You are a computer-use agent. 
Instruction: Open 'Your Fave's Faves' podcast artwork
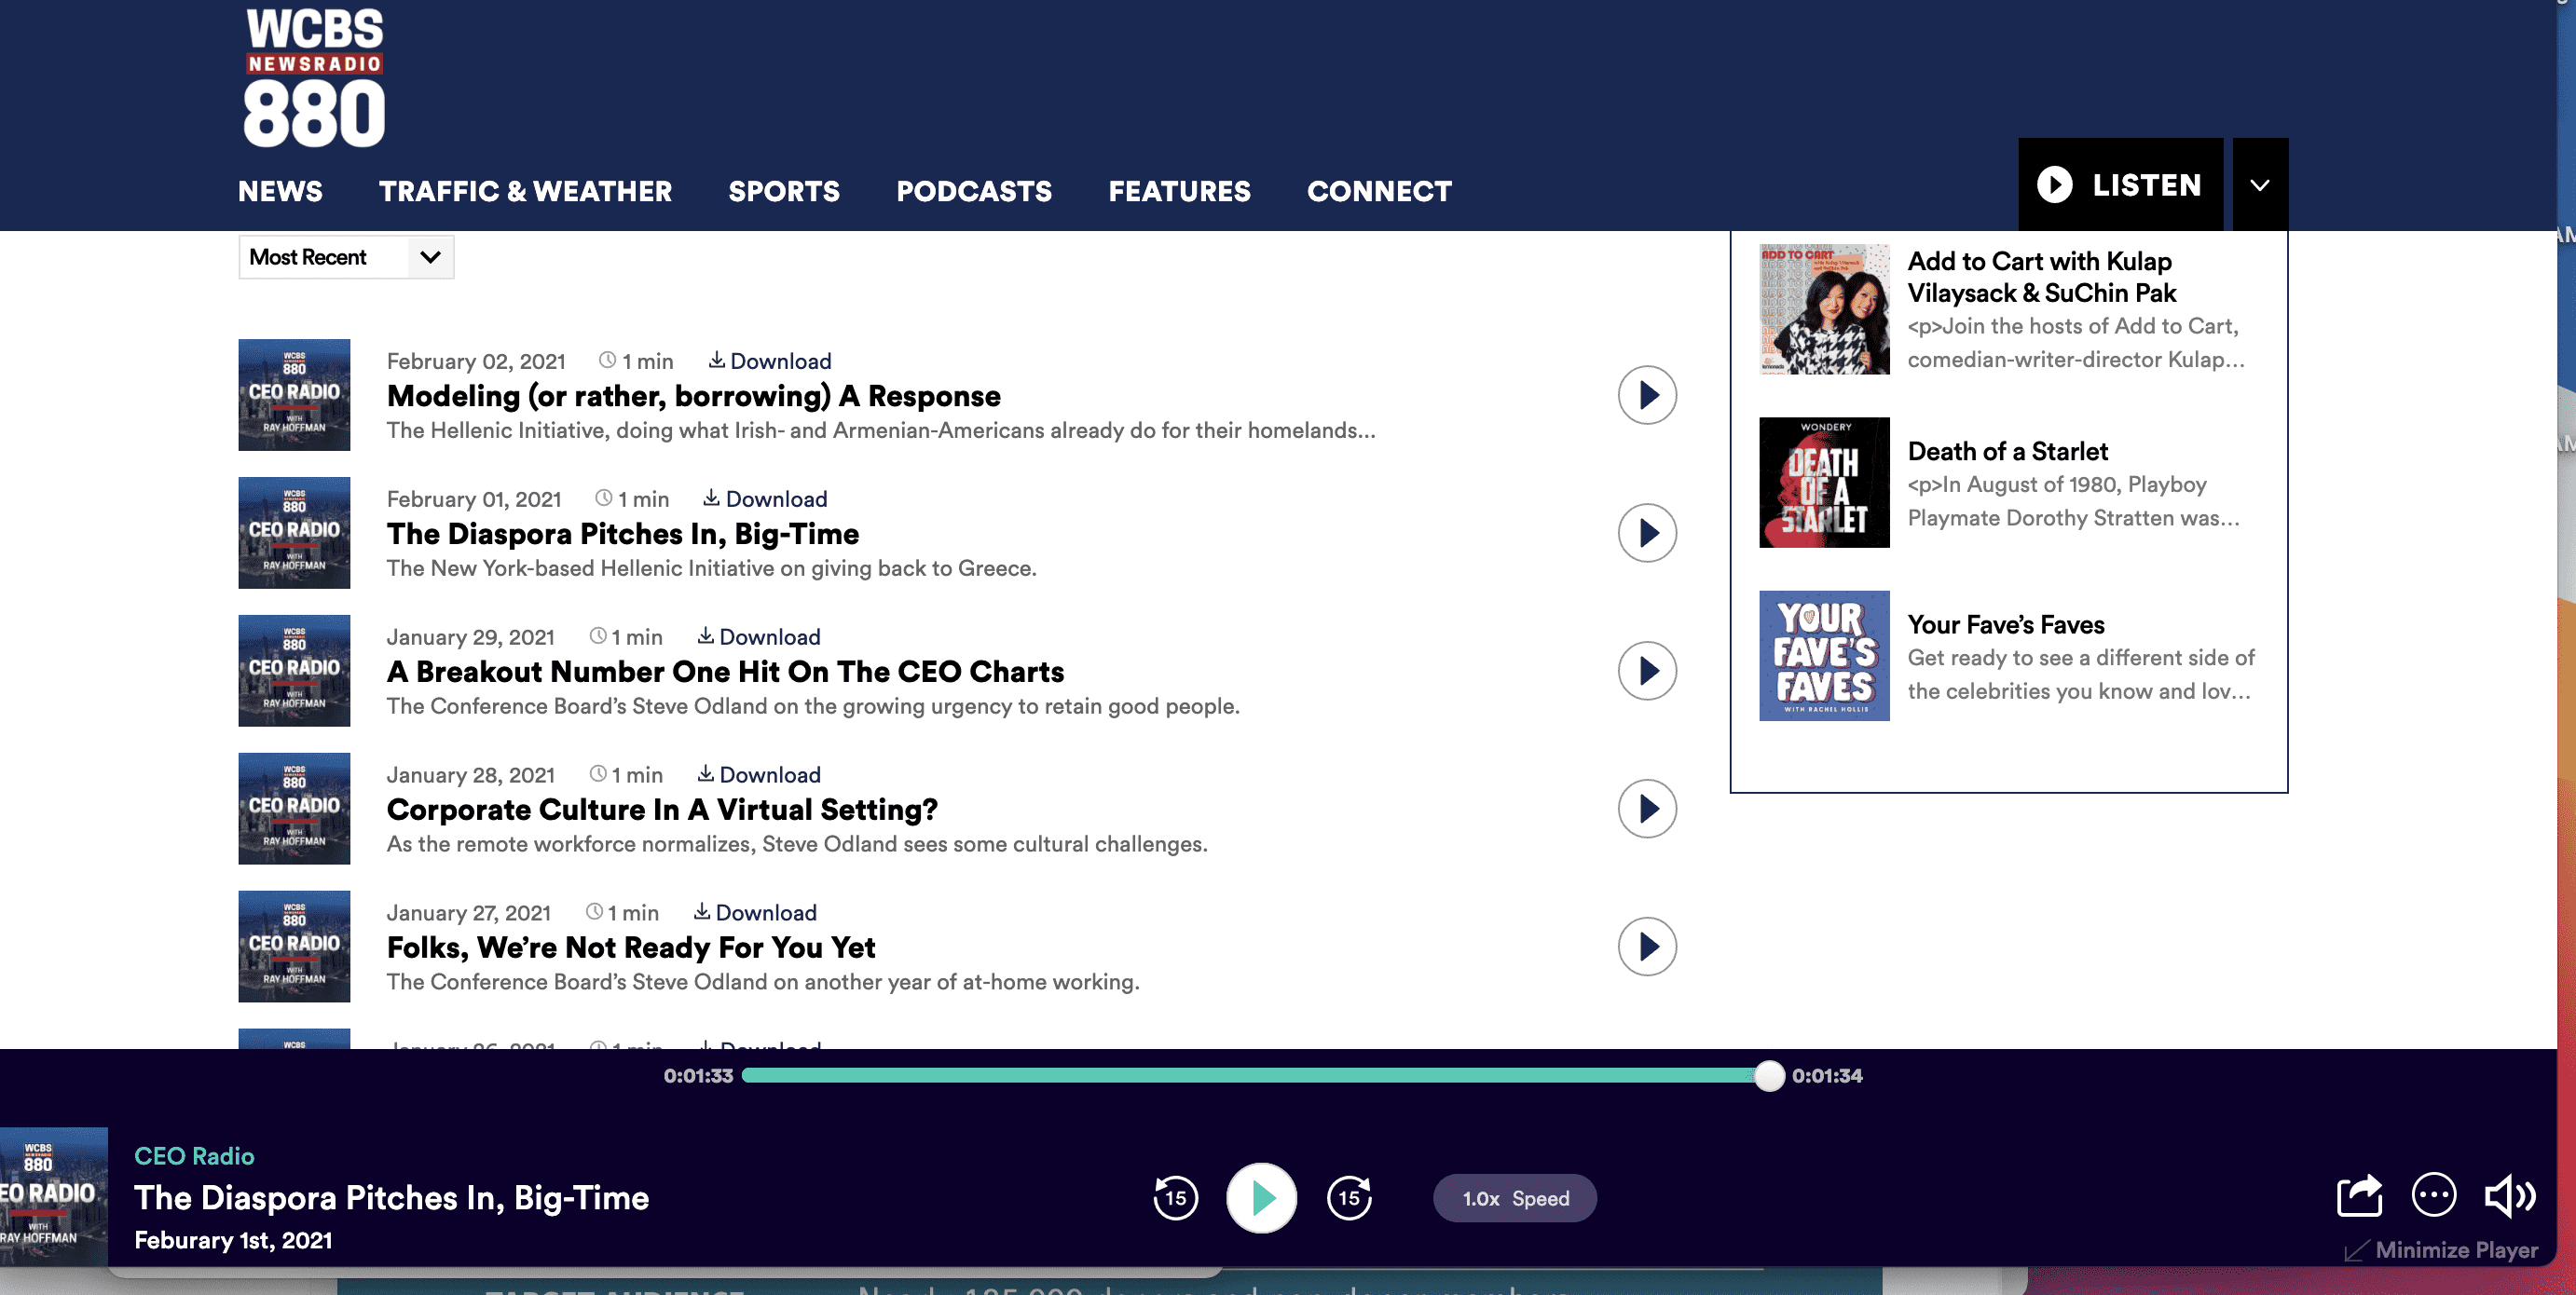1824,655
